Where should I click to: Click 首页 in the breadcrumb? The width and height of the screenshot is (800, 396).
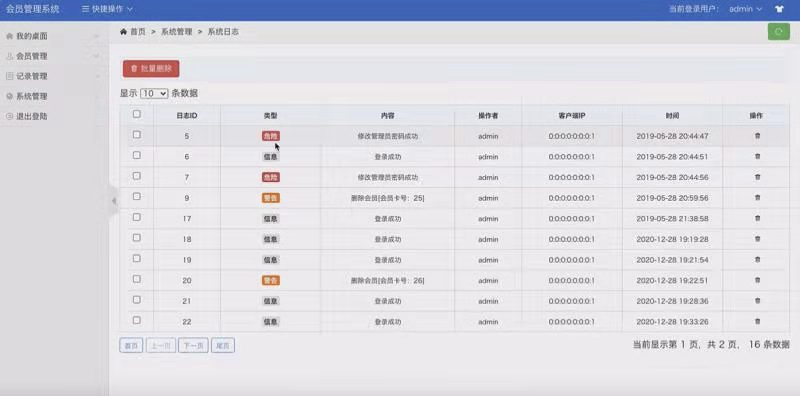point(138,32)
